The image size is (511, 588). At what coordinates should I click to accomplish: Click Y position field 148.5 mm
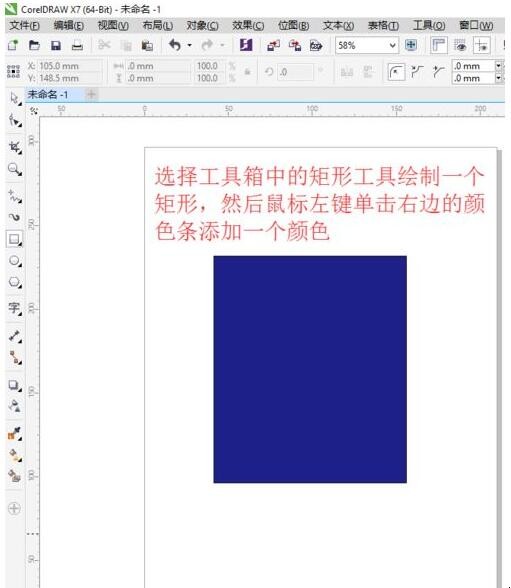click(x=70, y=78)
